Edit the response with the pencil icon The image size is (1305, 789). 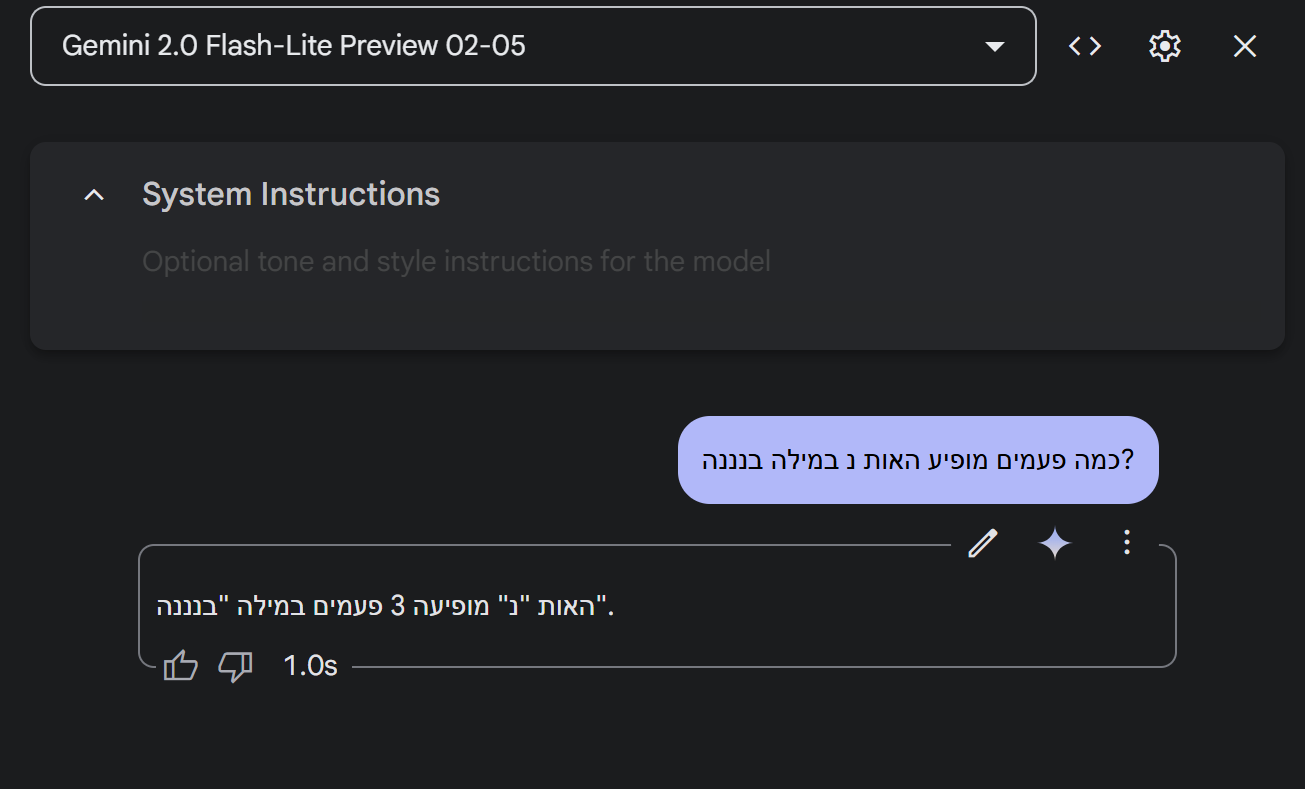point(983,543)
